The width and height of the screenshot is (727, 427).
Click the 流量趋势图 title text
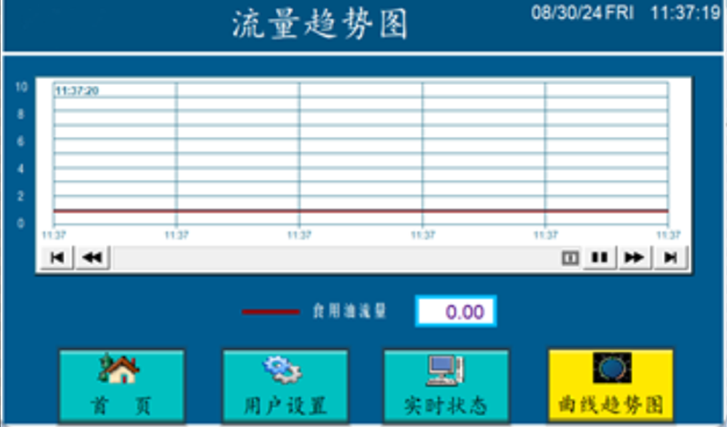pos(319,24)
